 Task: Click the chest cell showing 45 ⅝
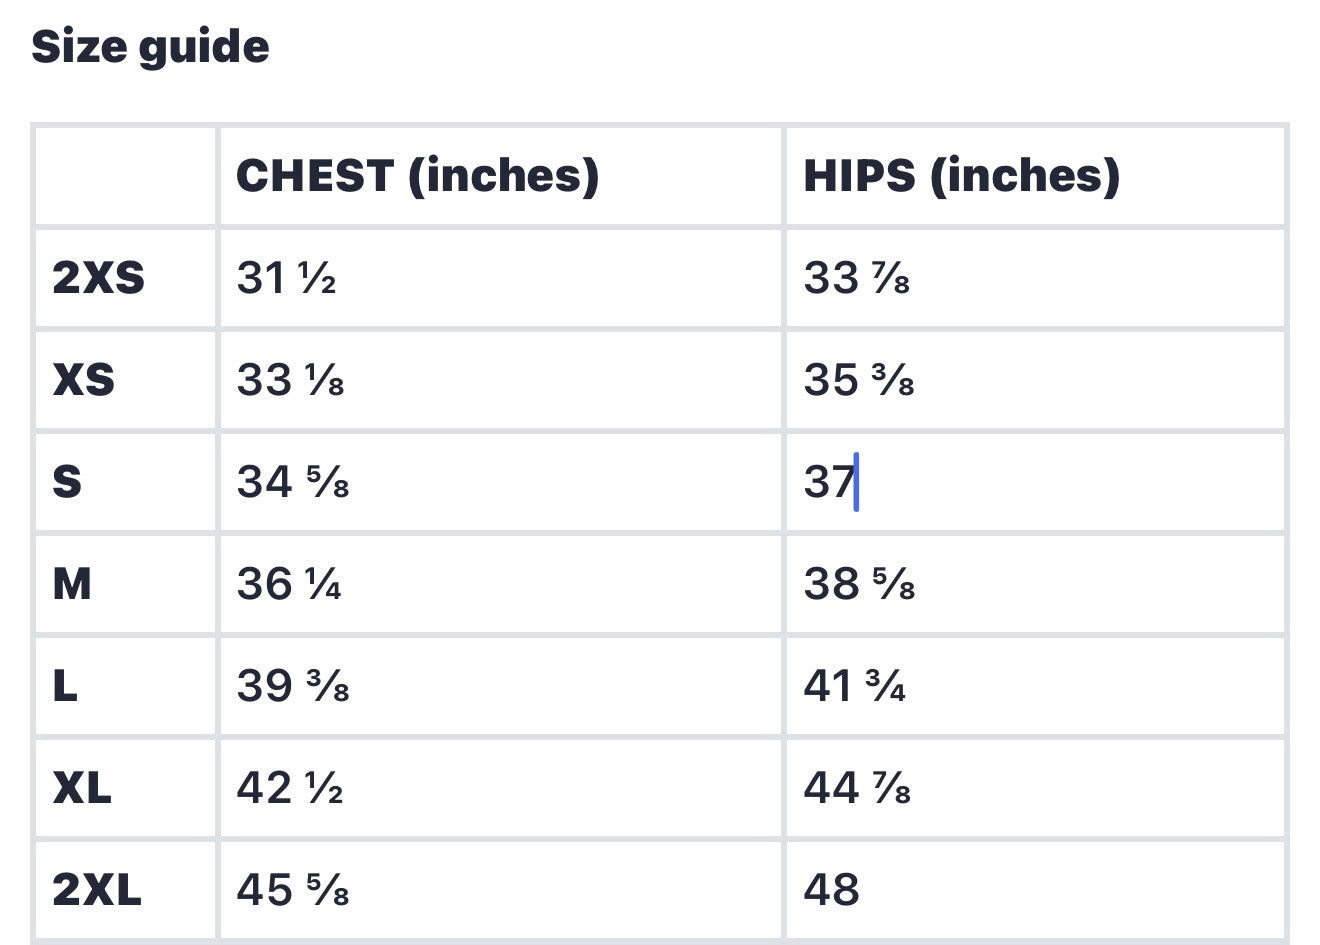click(500, 890)
